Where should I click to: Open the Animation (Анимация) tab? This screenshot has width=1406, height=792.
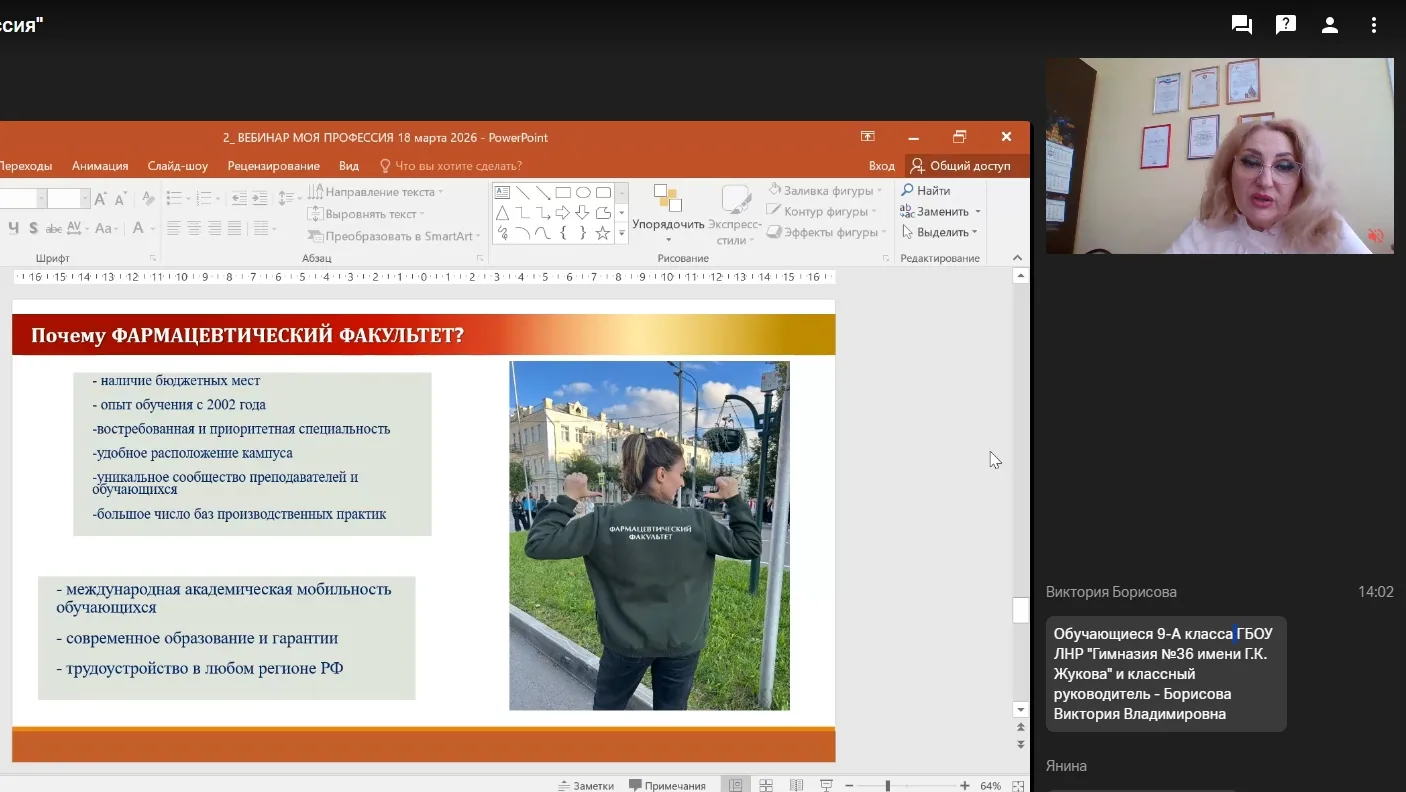(x=100, y=166)
